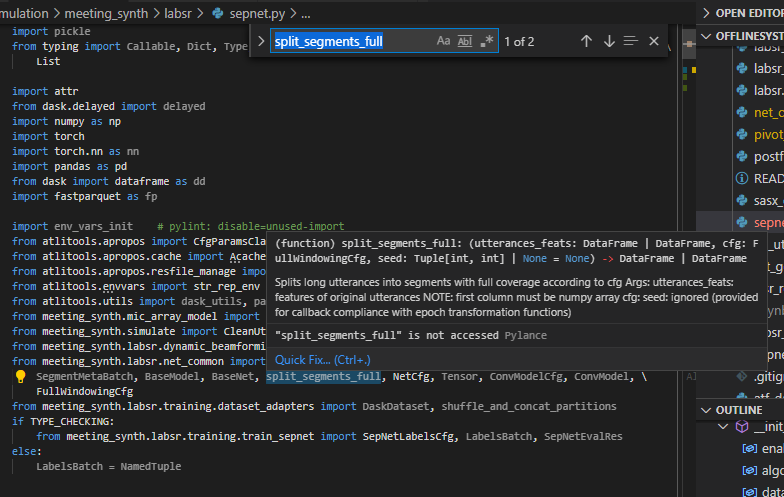Click the variable icon beside algo
This screenshot has width=784, height=497.
tap(750, 470)
